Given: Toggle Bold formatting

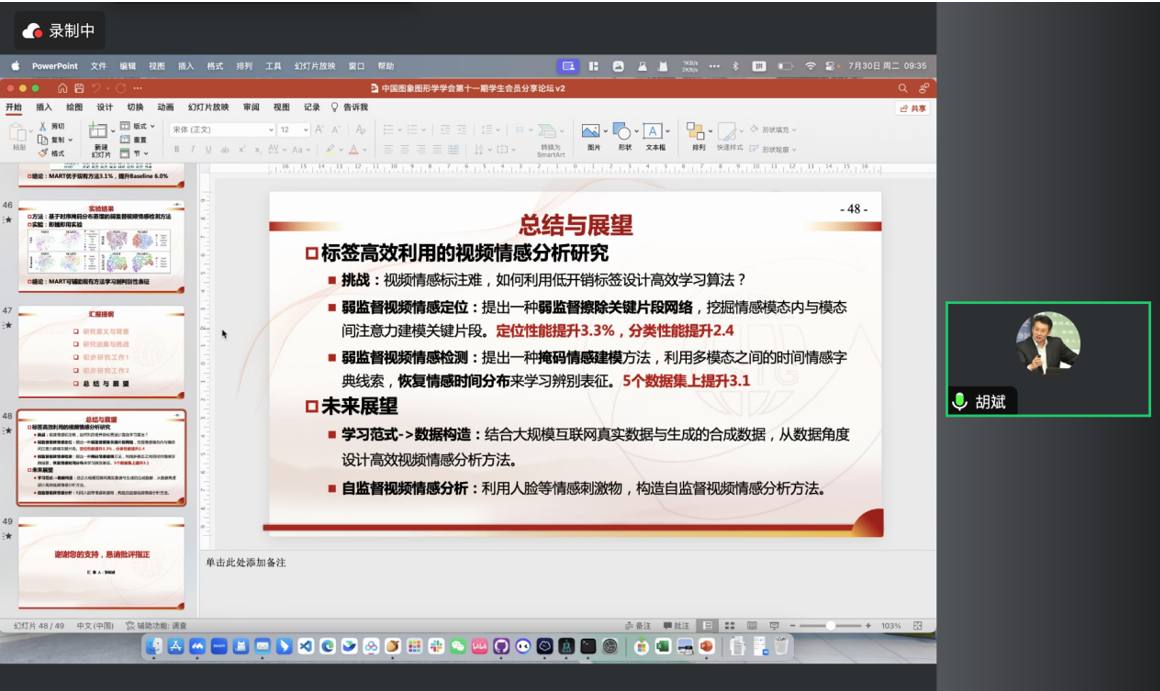Looking at the screenshot, I should coord(177,149).
